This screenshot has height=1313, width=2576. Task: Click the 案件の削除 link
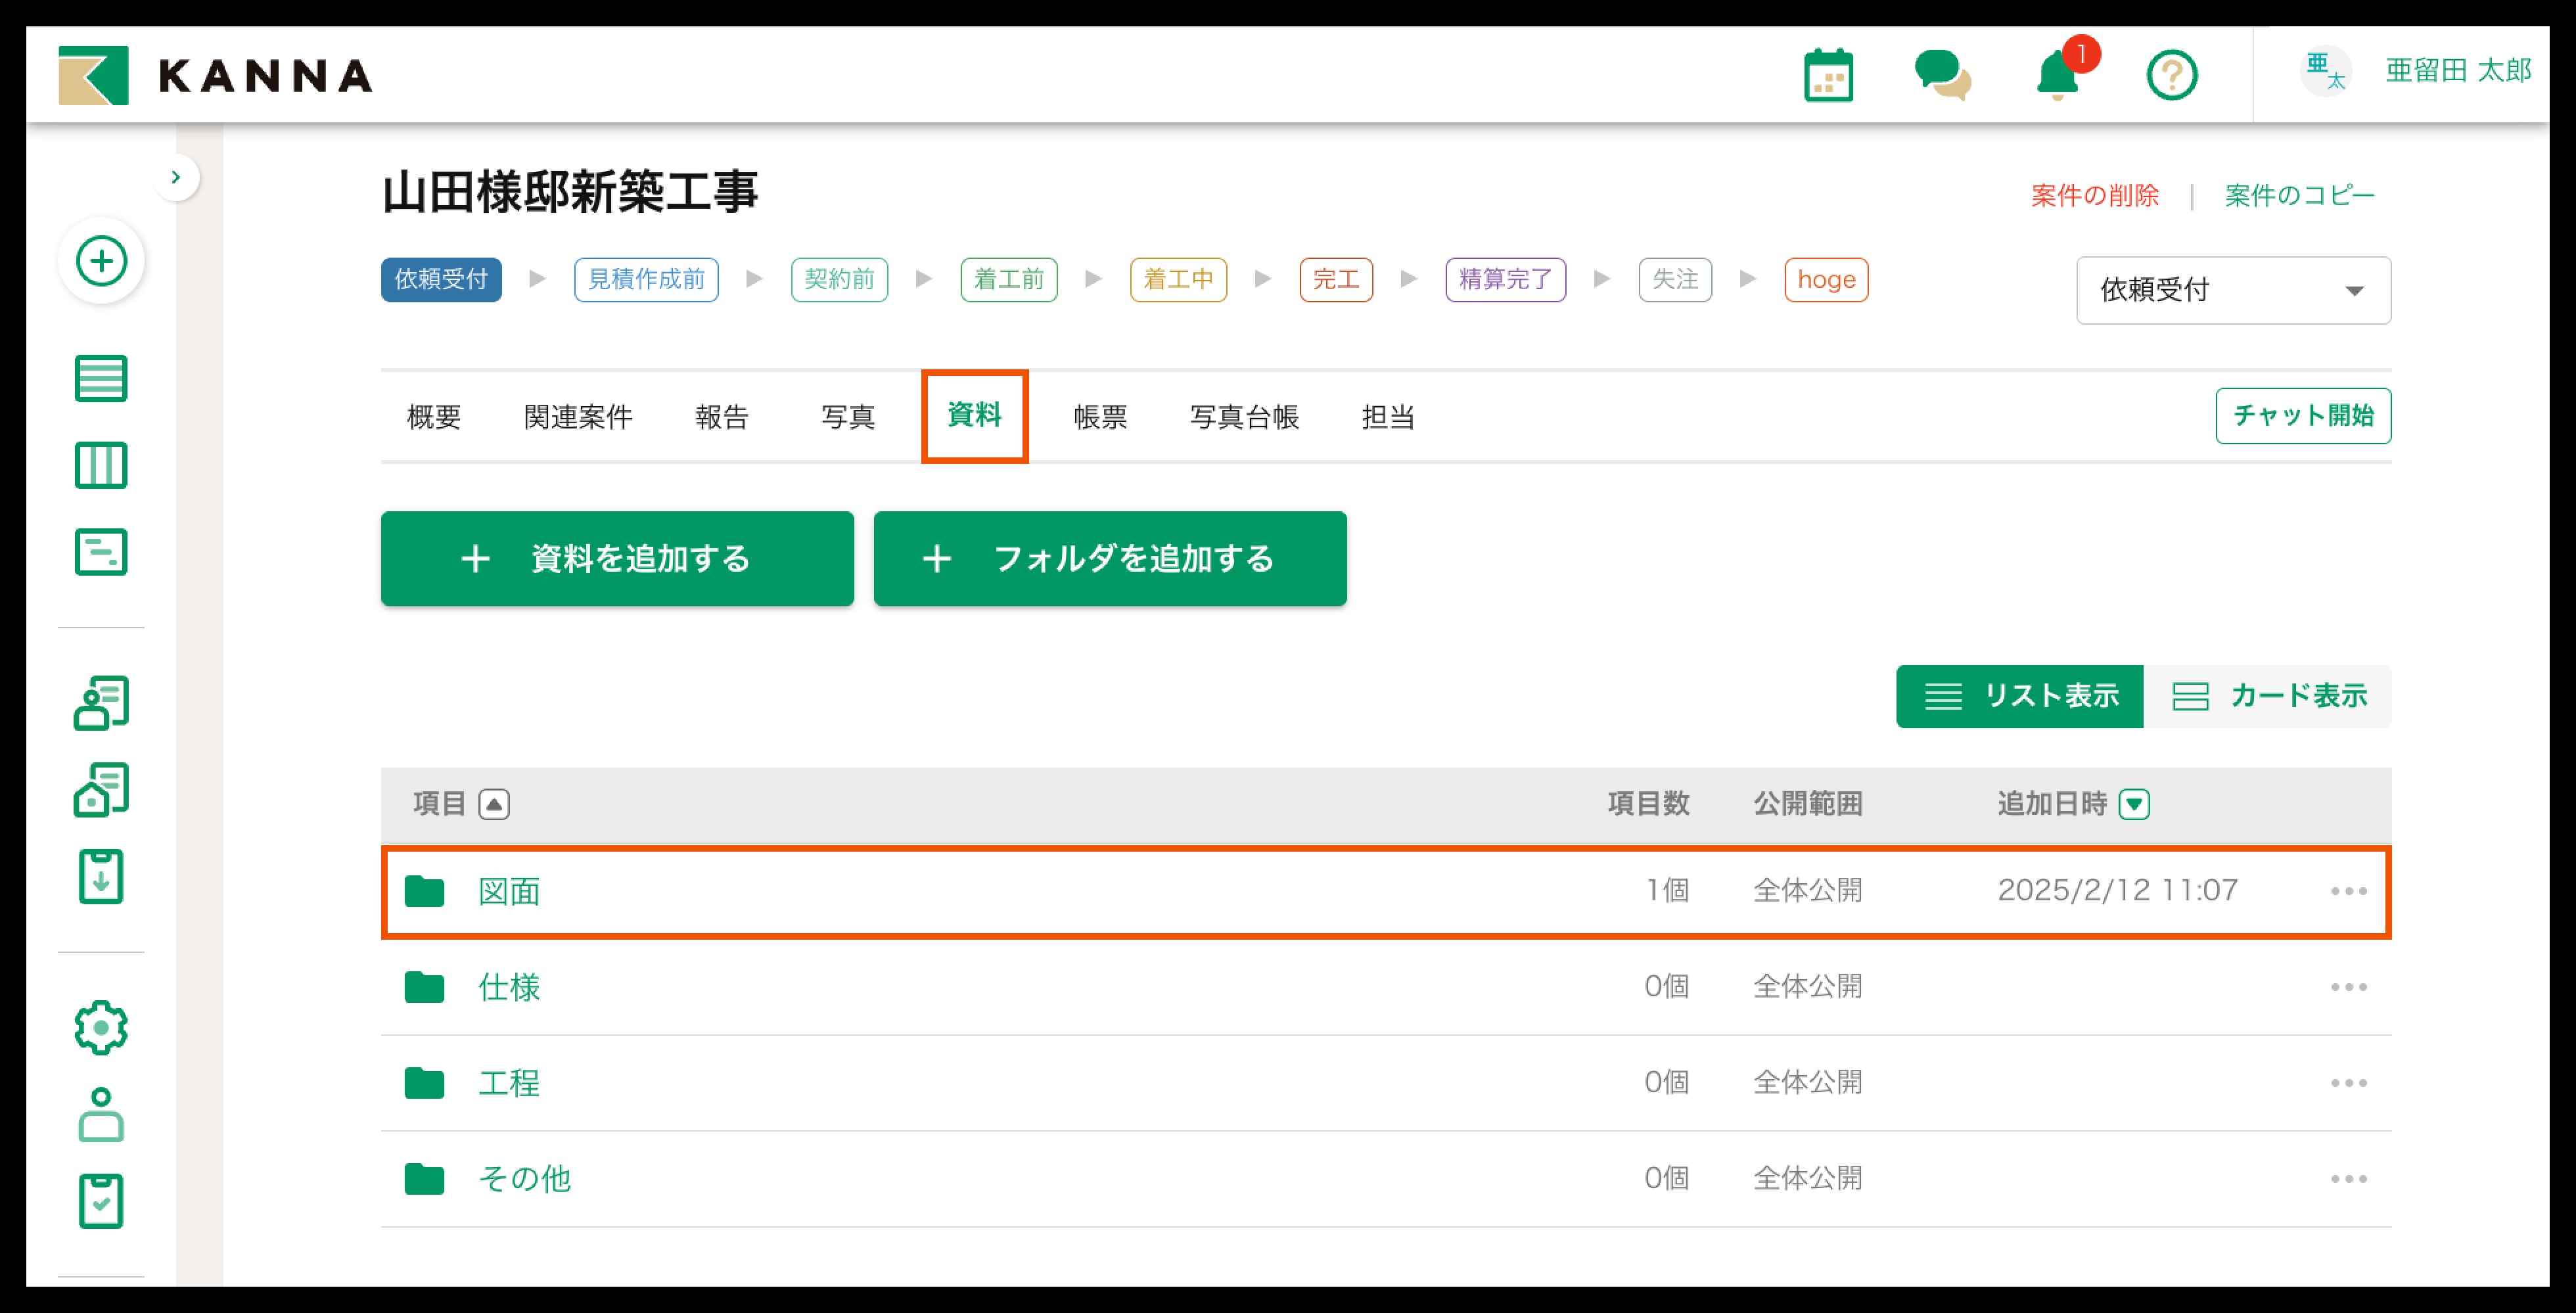[x=2094, y=196]
